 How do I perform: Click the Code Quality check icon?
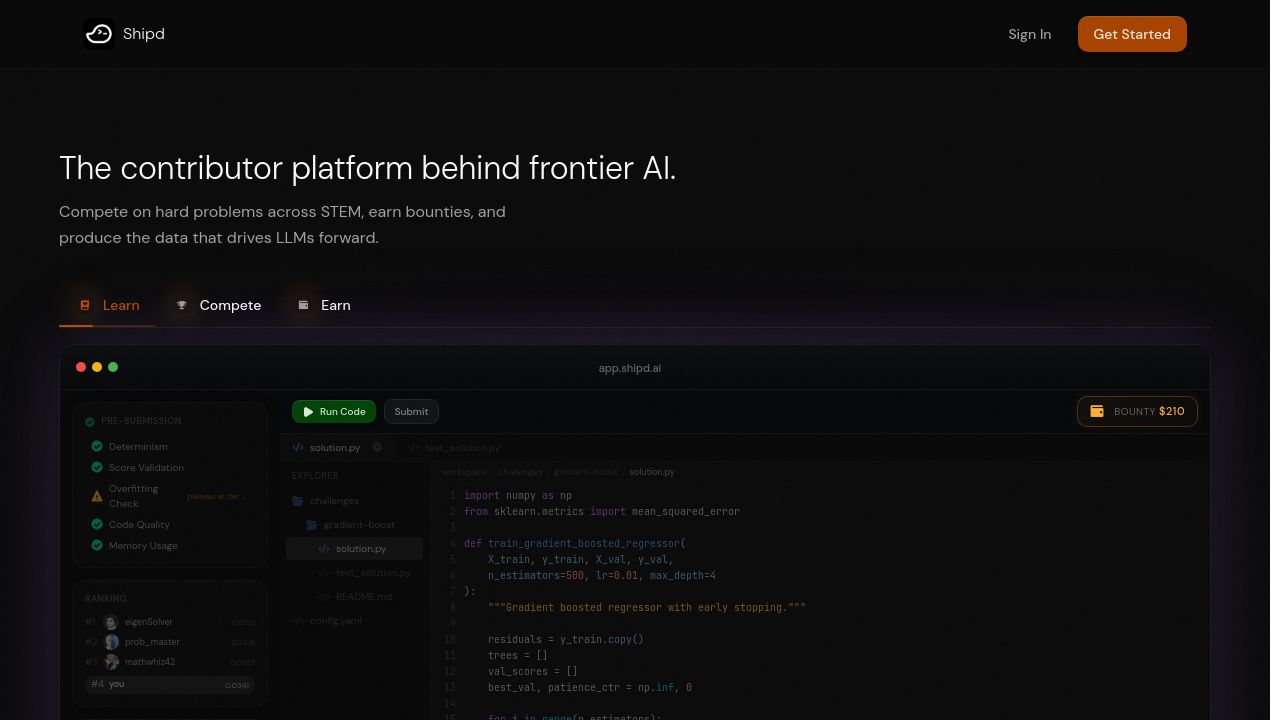click(x=97, y=524)
